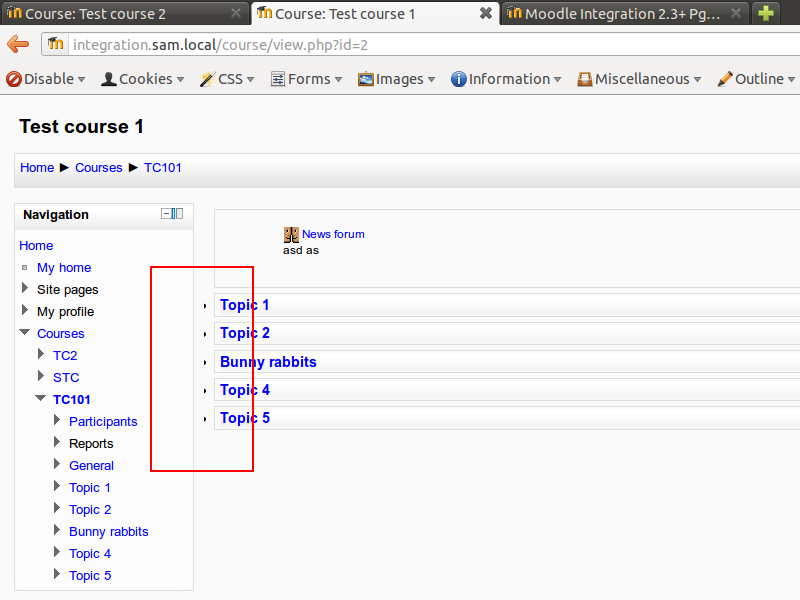Toggle the Topic 2 section in course content
This screenshot has width=800, height=600.
(205, 334)
